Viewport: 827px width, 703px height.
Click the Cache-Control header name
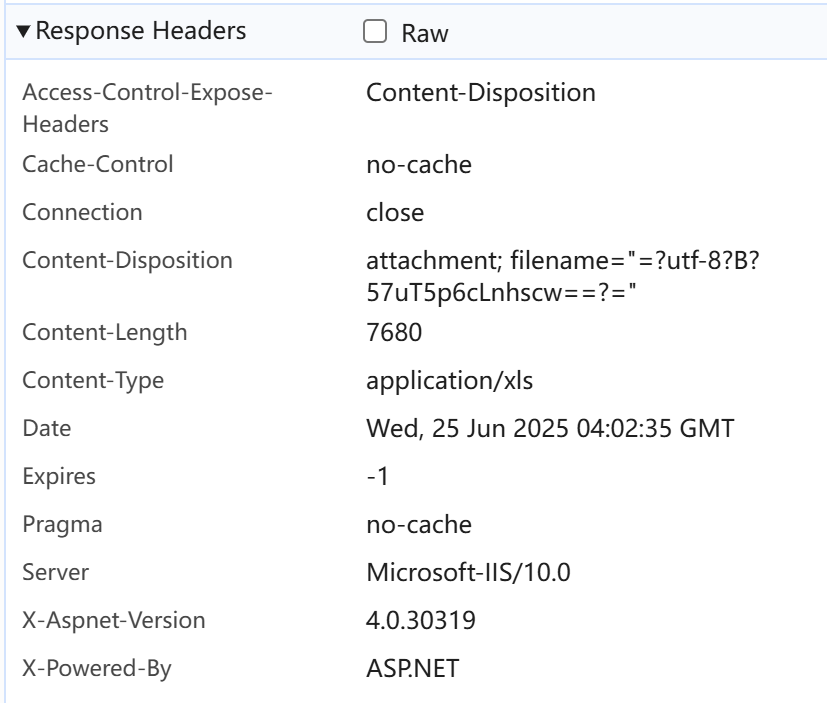tap(98, 164)
